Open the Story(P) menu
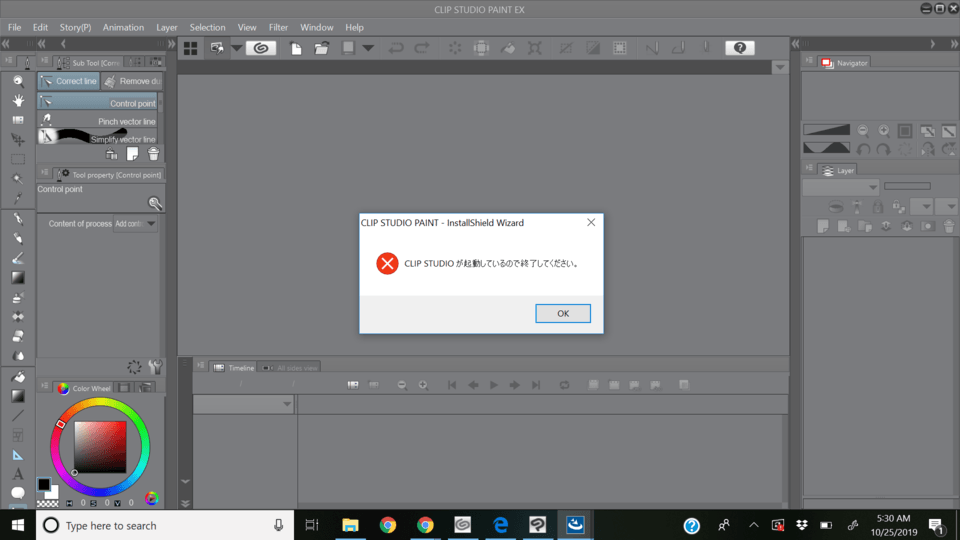This screenshot has height=540, width=960. click(x=75, y=28)
